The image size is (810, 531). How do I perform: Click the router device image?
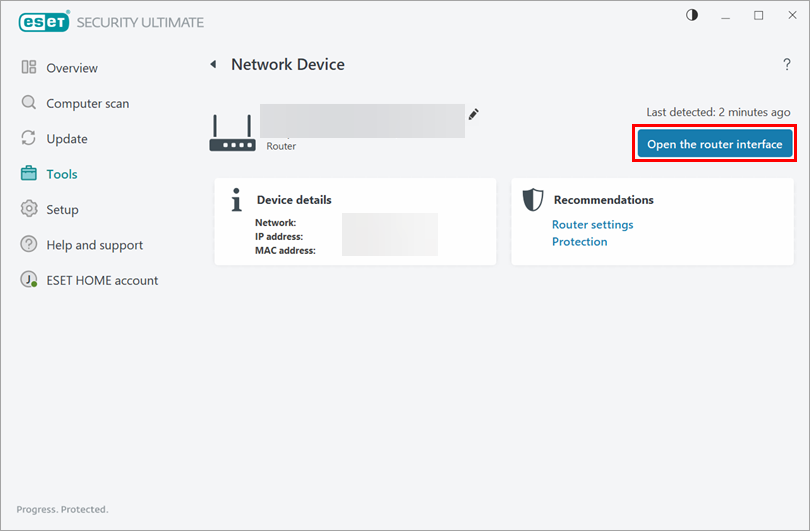coord(232,133)
